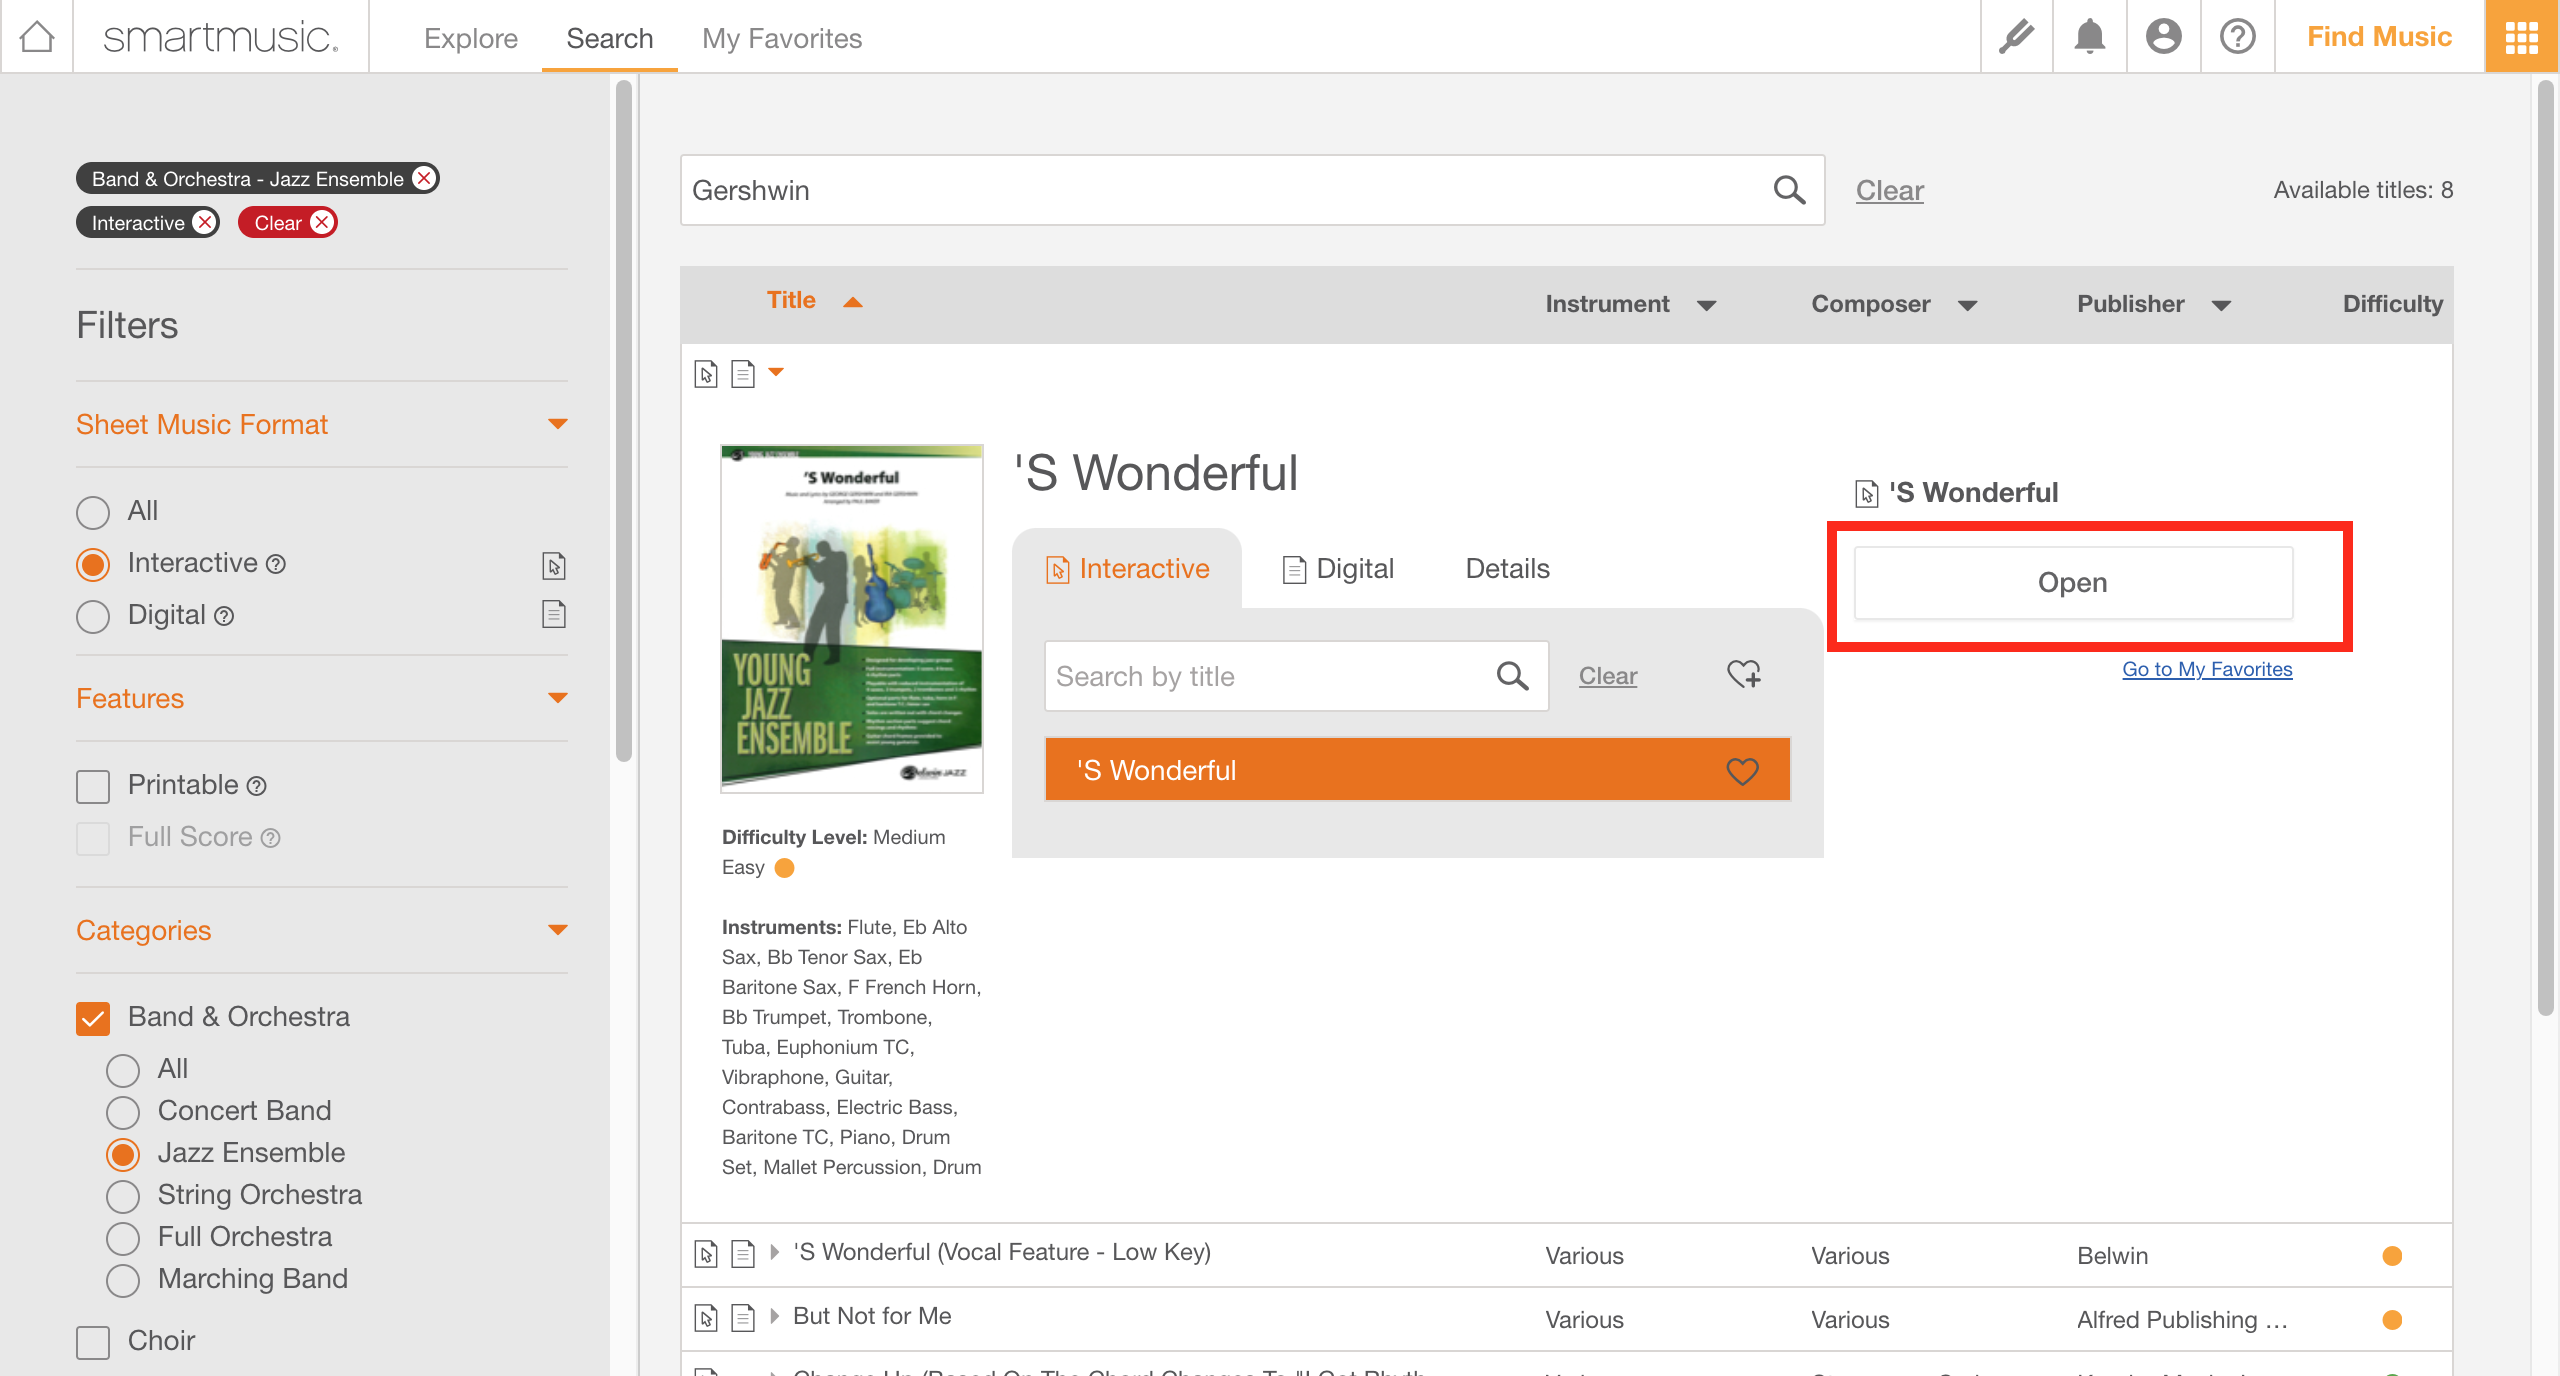Open the Instrument column dropdown
Viewport: 2560px width, 1376px height.
(1706, 305)
